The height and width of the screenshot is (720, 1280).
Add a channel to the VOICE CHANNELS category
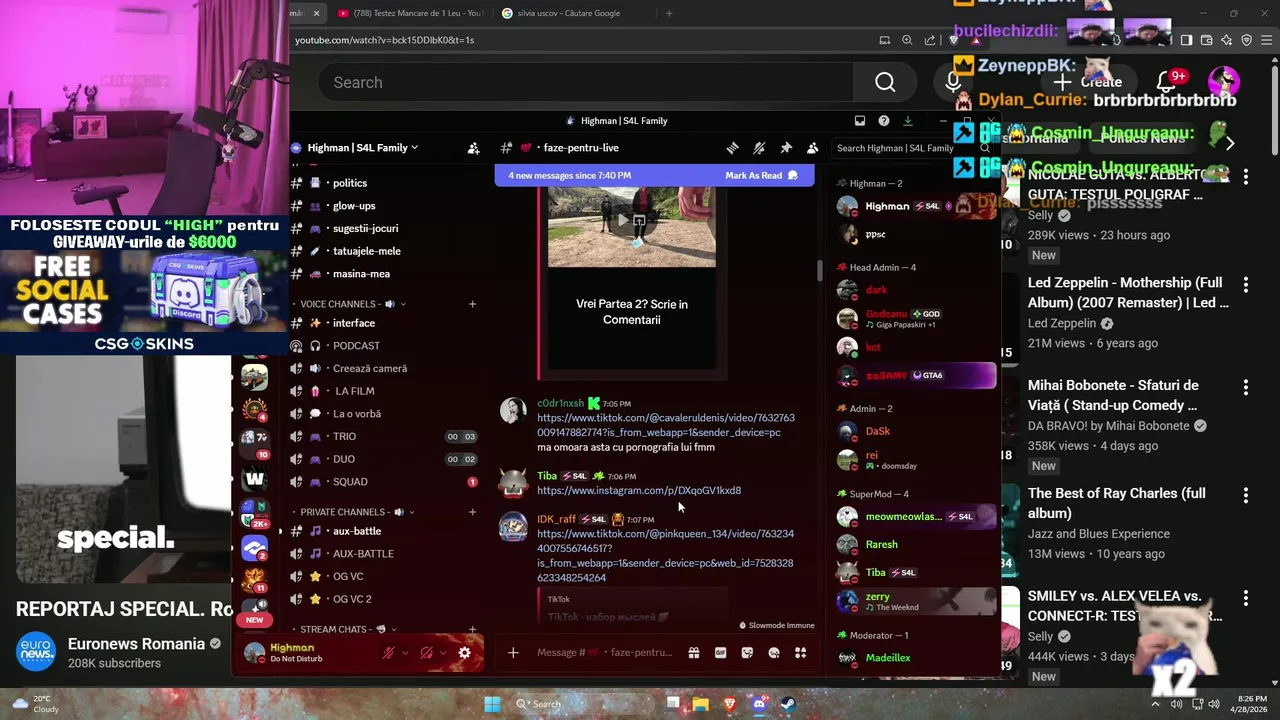(472, 304)
